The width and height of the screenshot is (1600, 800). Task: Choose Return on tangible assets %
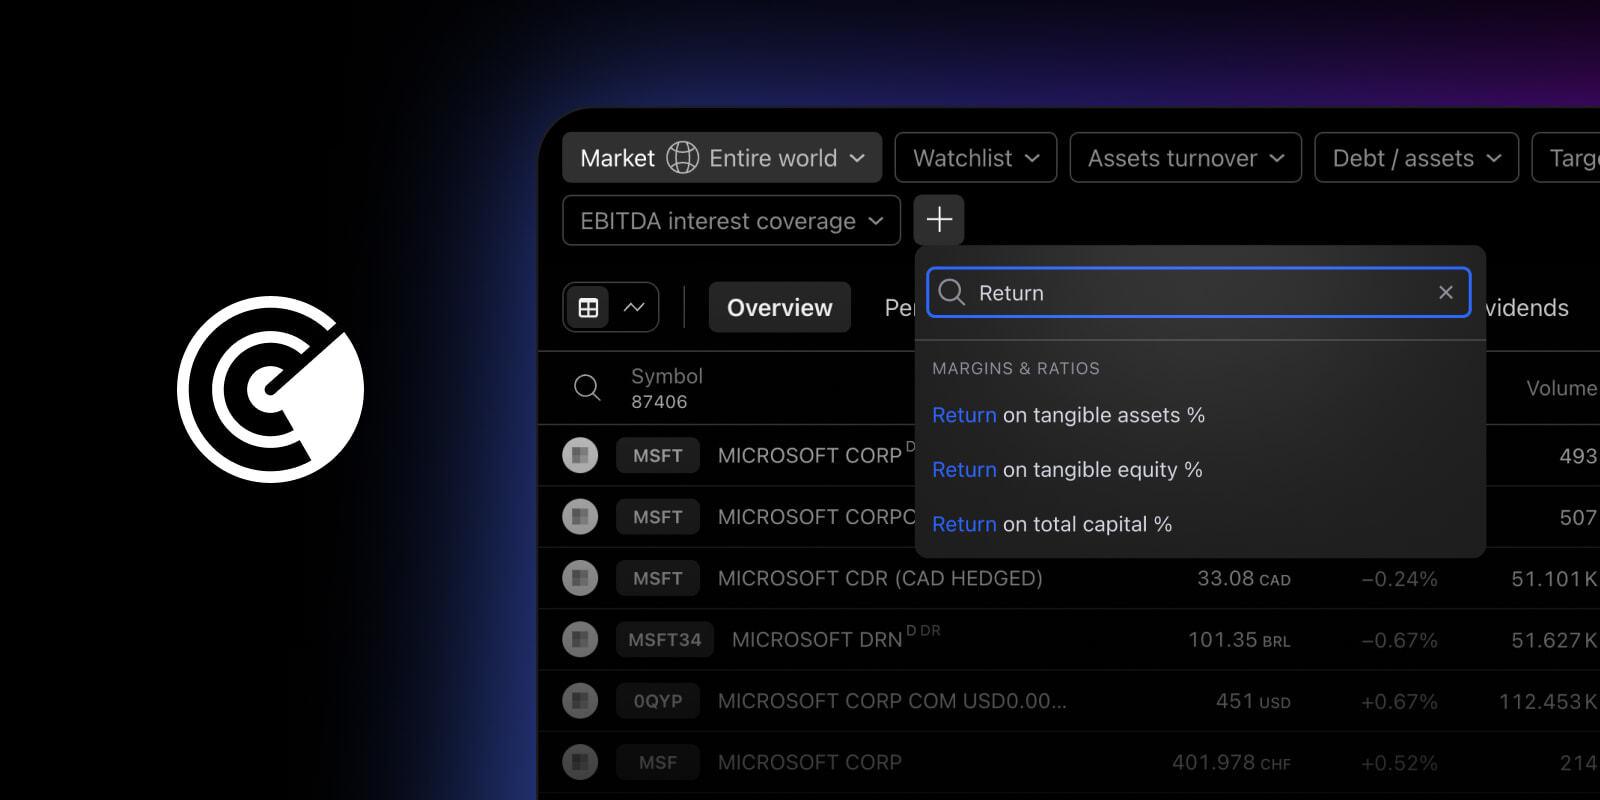pos(1068,415)
